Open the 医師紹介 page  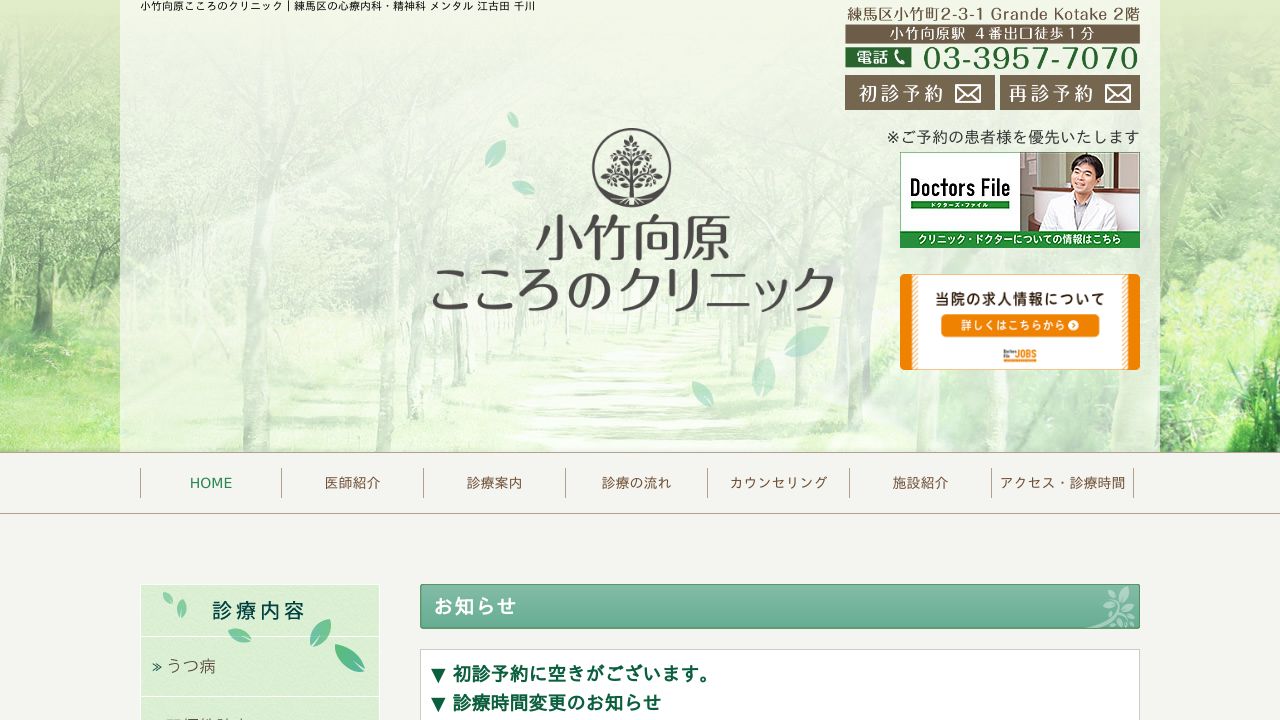click(x=352, y=483)
